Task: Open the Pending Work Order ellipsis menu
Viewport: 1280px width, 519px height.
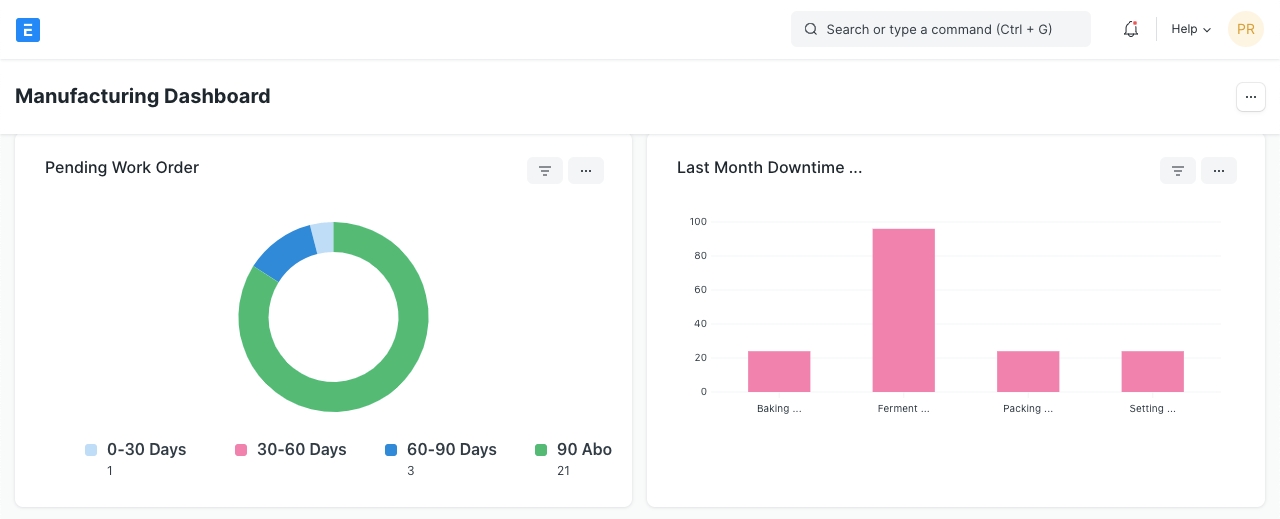Action: click(x=586, y=171)
